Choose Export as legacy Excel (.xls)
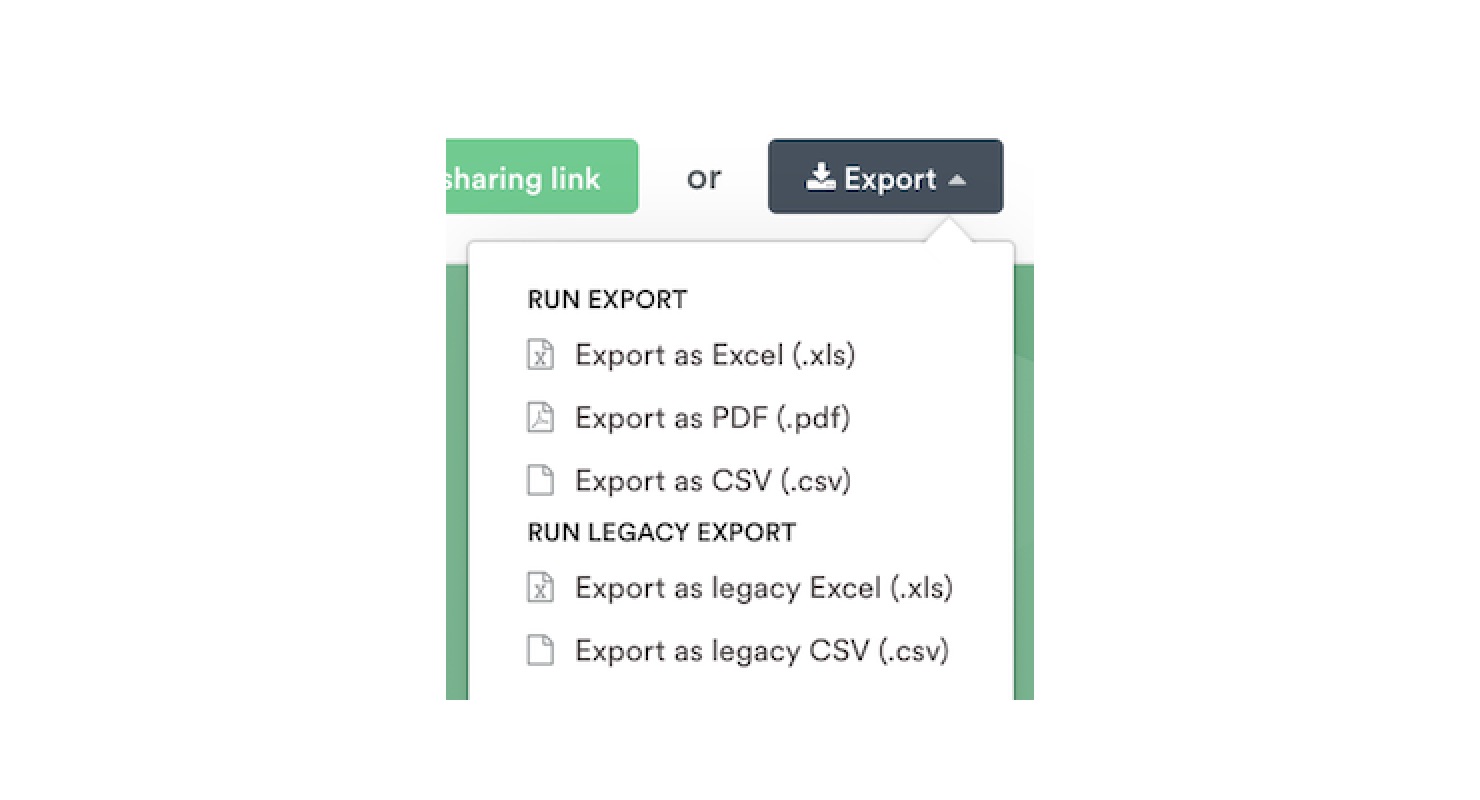Image resolution: width=1480 pixels, height=800 pixels. (x=763, y=588)
